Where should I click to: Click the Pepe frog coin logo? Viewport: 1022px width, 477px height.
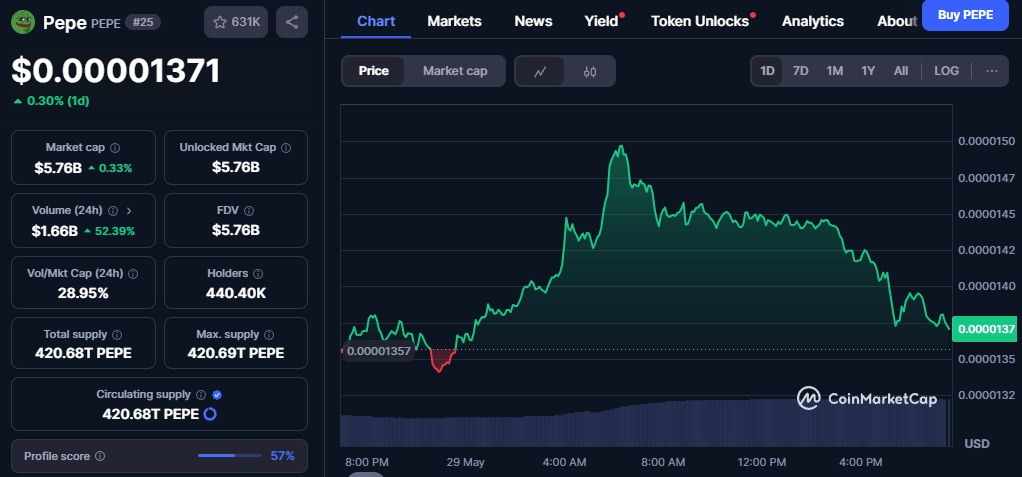click(23, 22)
